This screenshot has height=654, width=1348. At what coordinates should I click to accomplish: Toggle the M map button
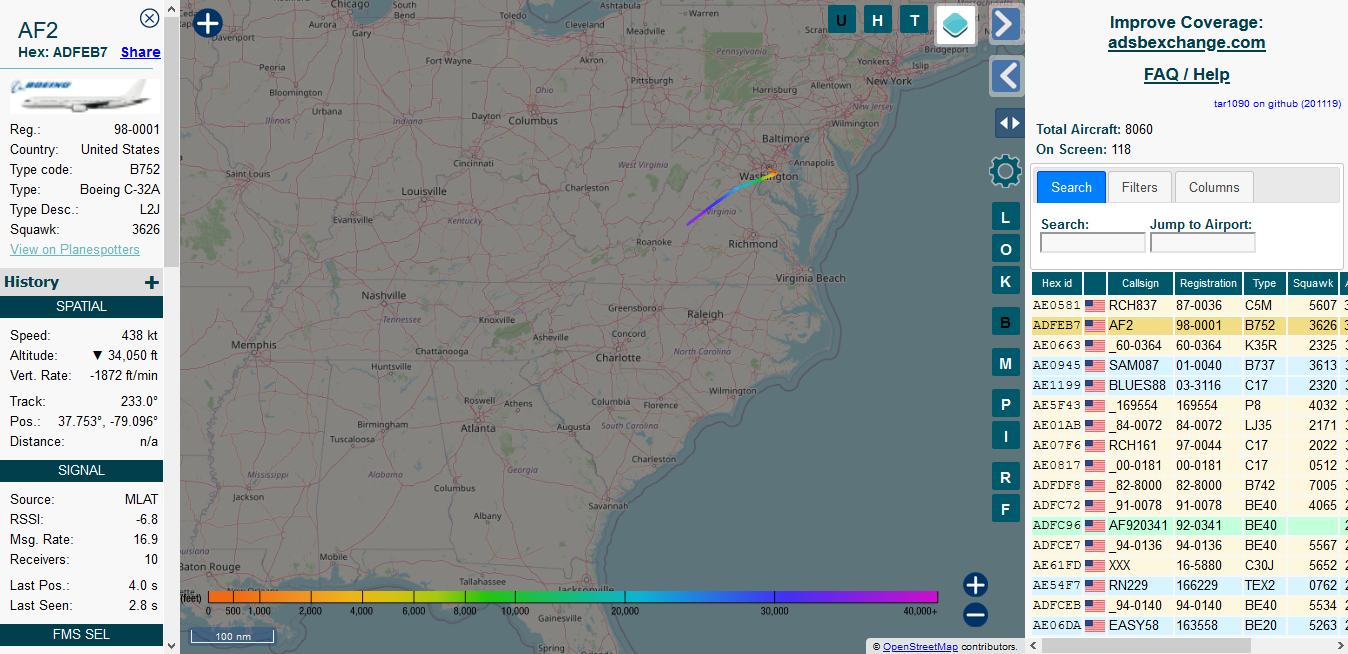(x=1005, y=364)
